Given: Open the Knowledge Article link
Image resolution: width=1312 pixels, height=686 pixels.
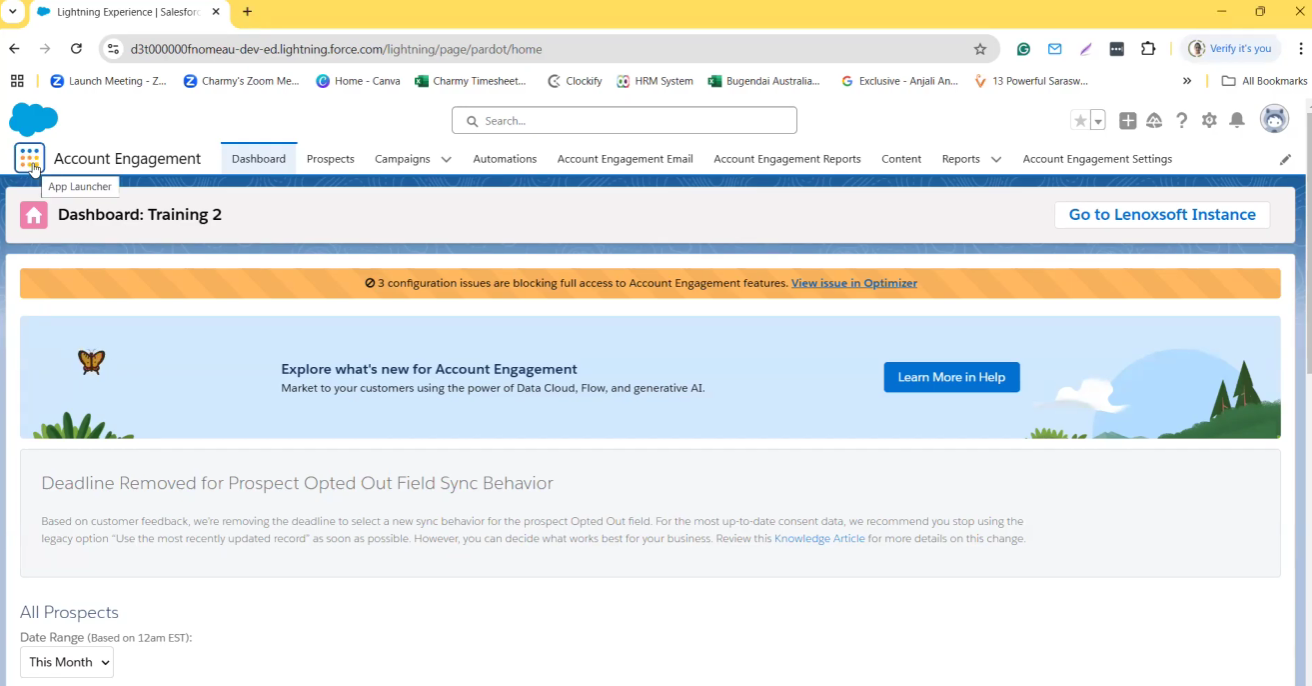Looking at the screenshot, I should [819, 539].
